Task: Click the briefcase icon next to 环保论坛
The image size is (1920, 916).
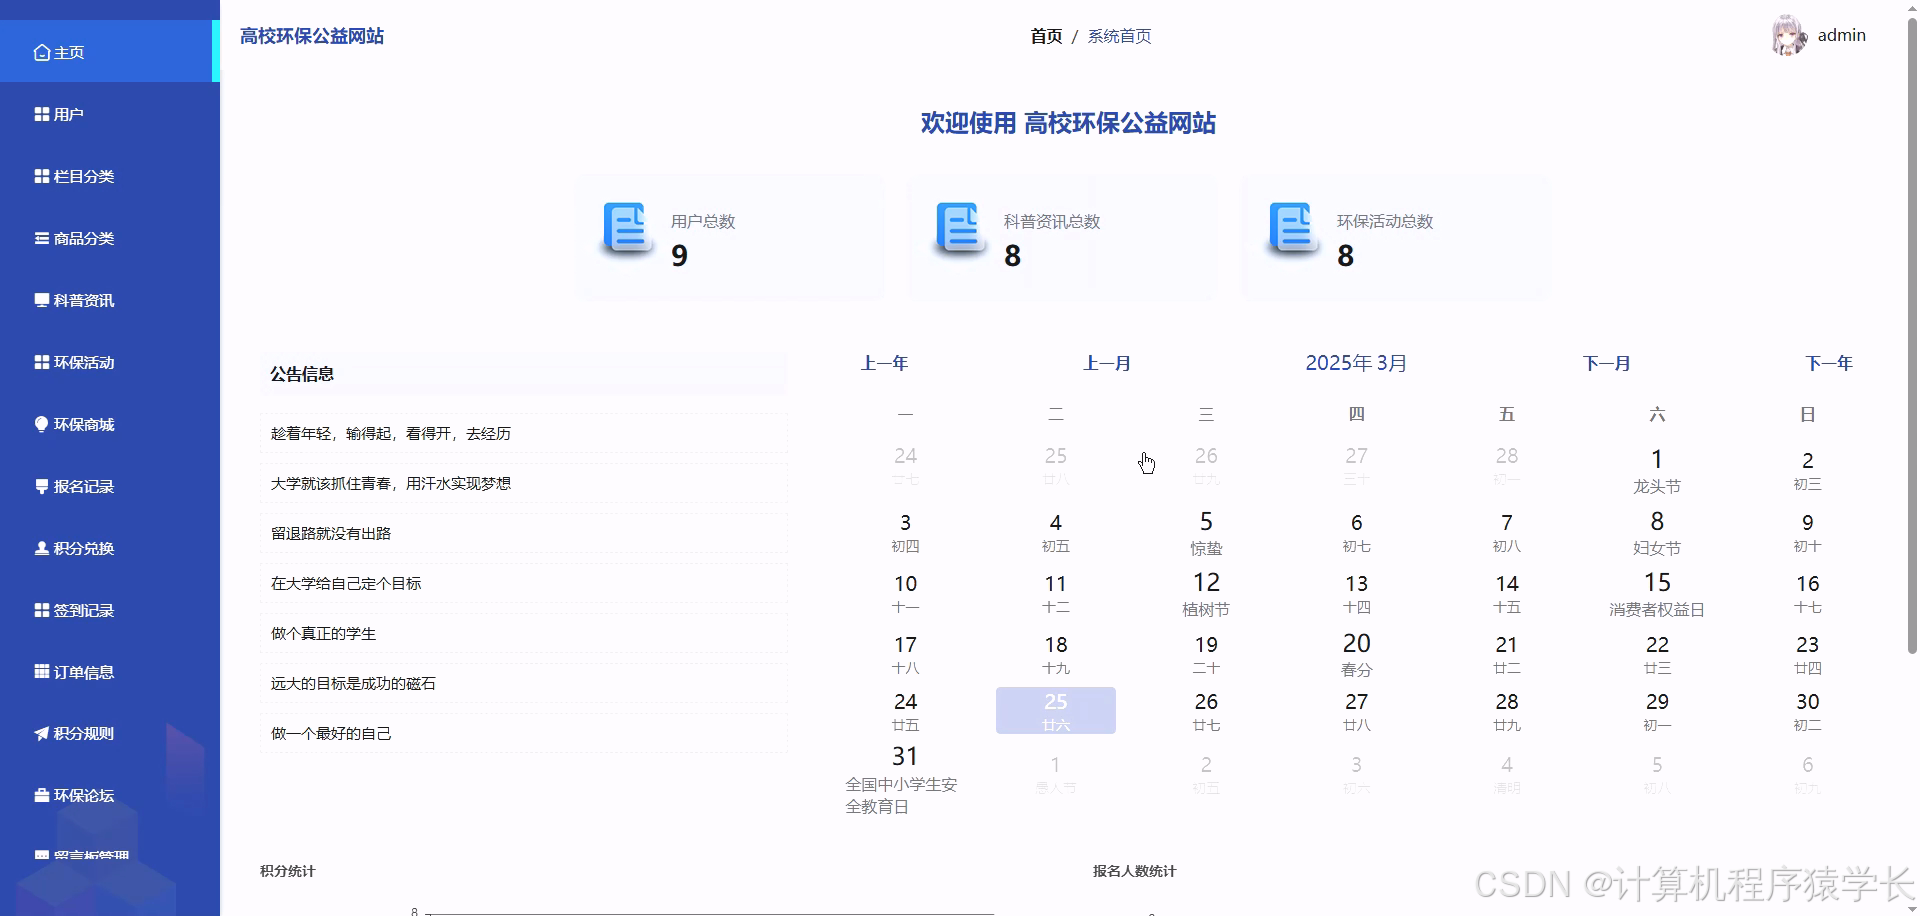Action: point(42,795)
